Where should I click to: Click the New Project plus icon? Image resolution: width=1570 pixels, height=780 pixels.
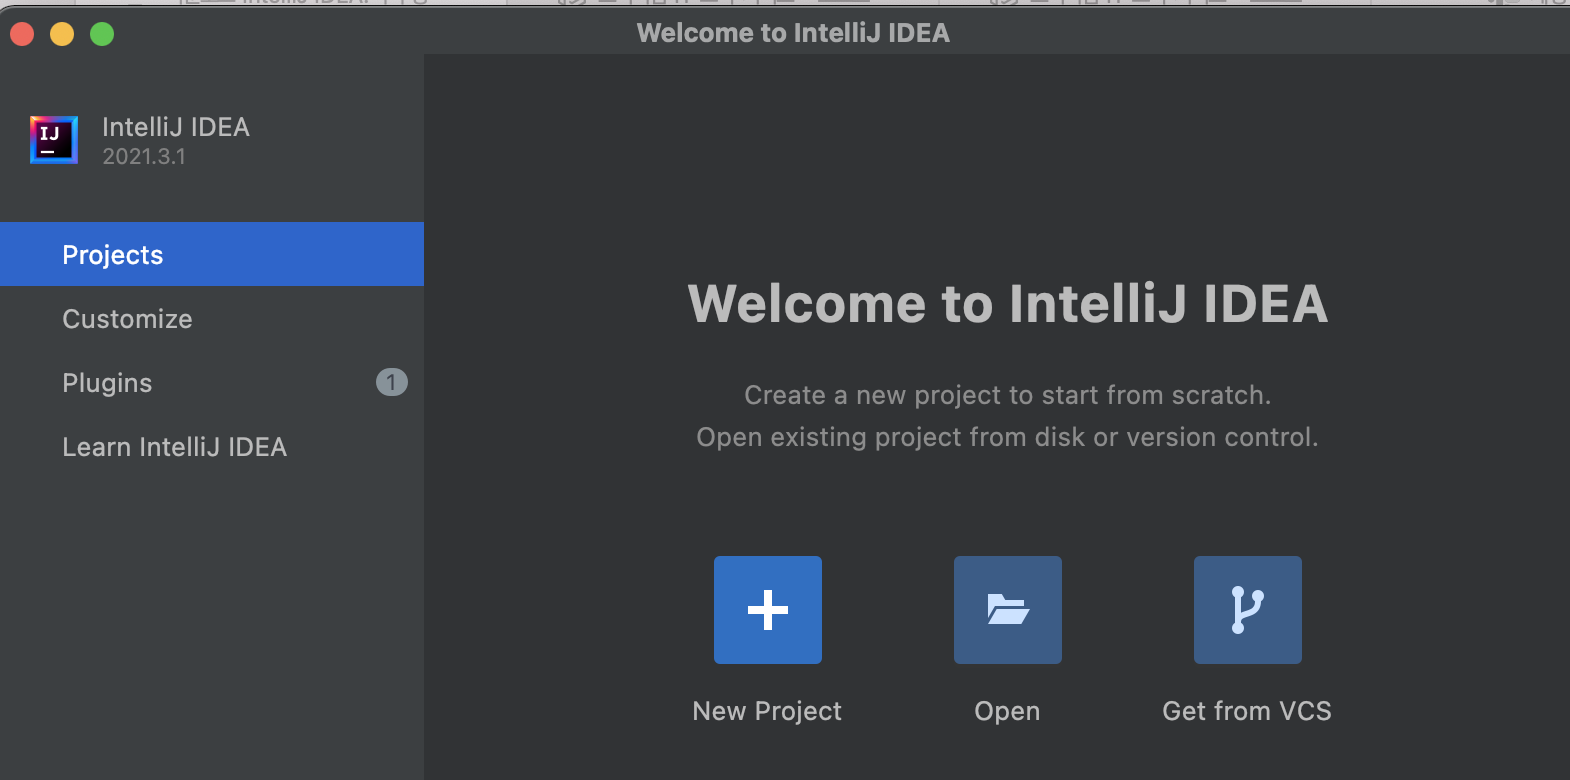pyautogui.click(x=768, y=610)
